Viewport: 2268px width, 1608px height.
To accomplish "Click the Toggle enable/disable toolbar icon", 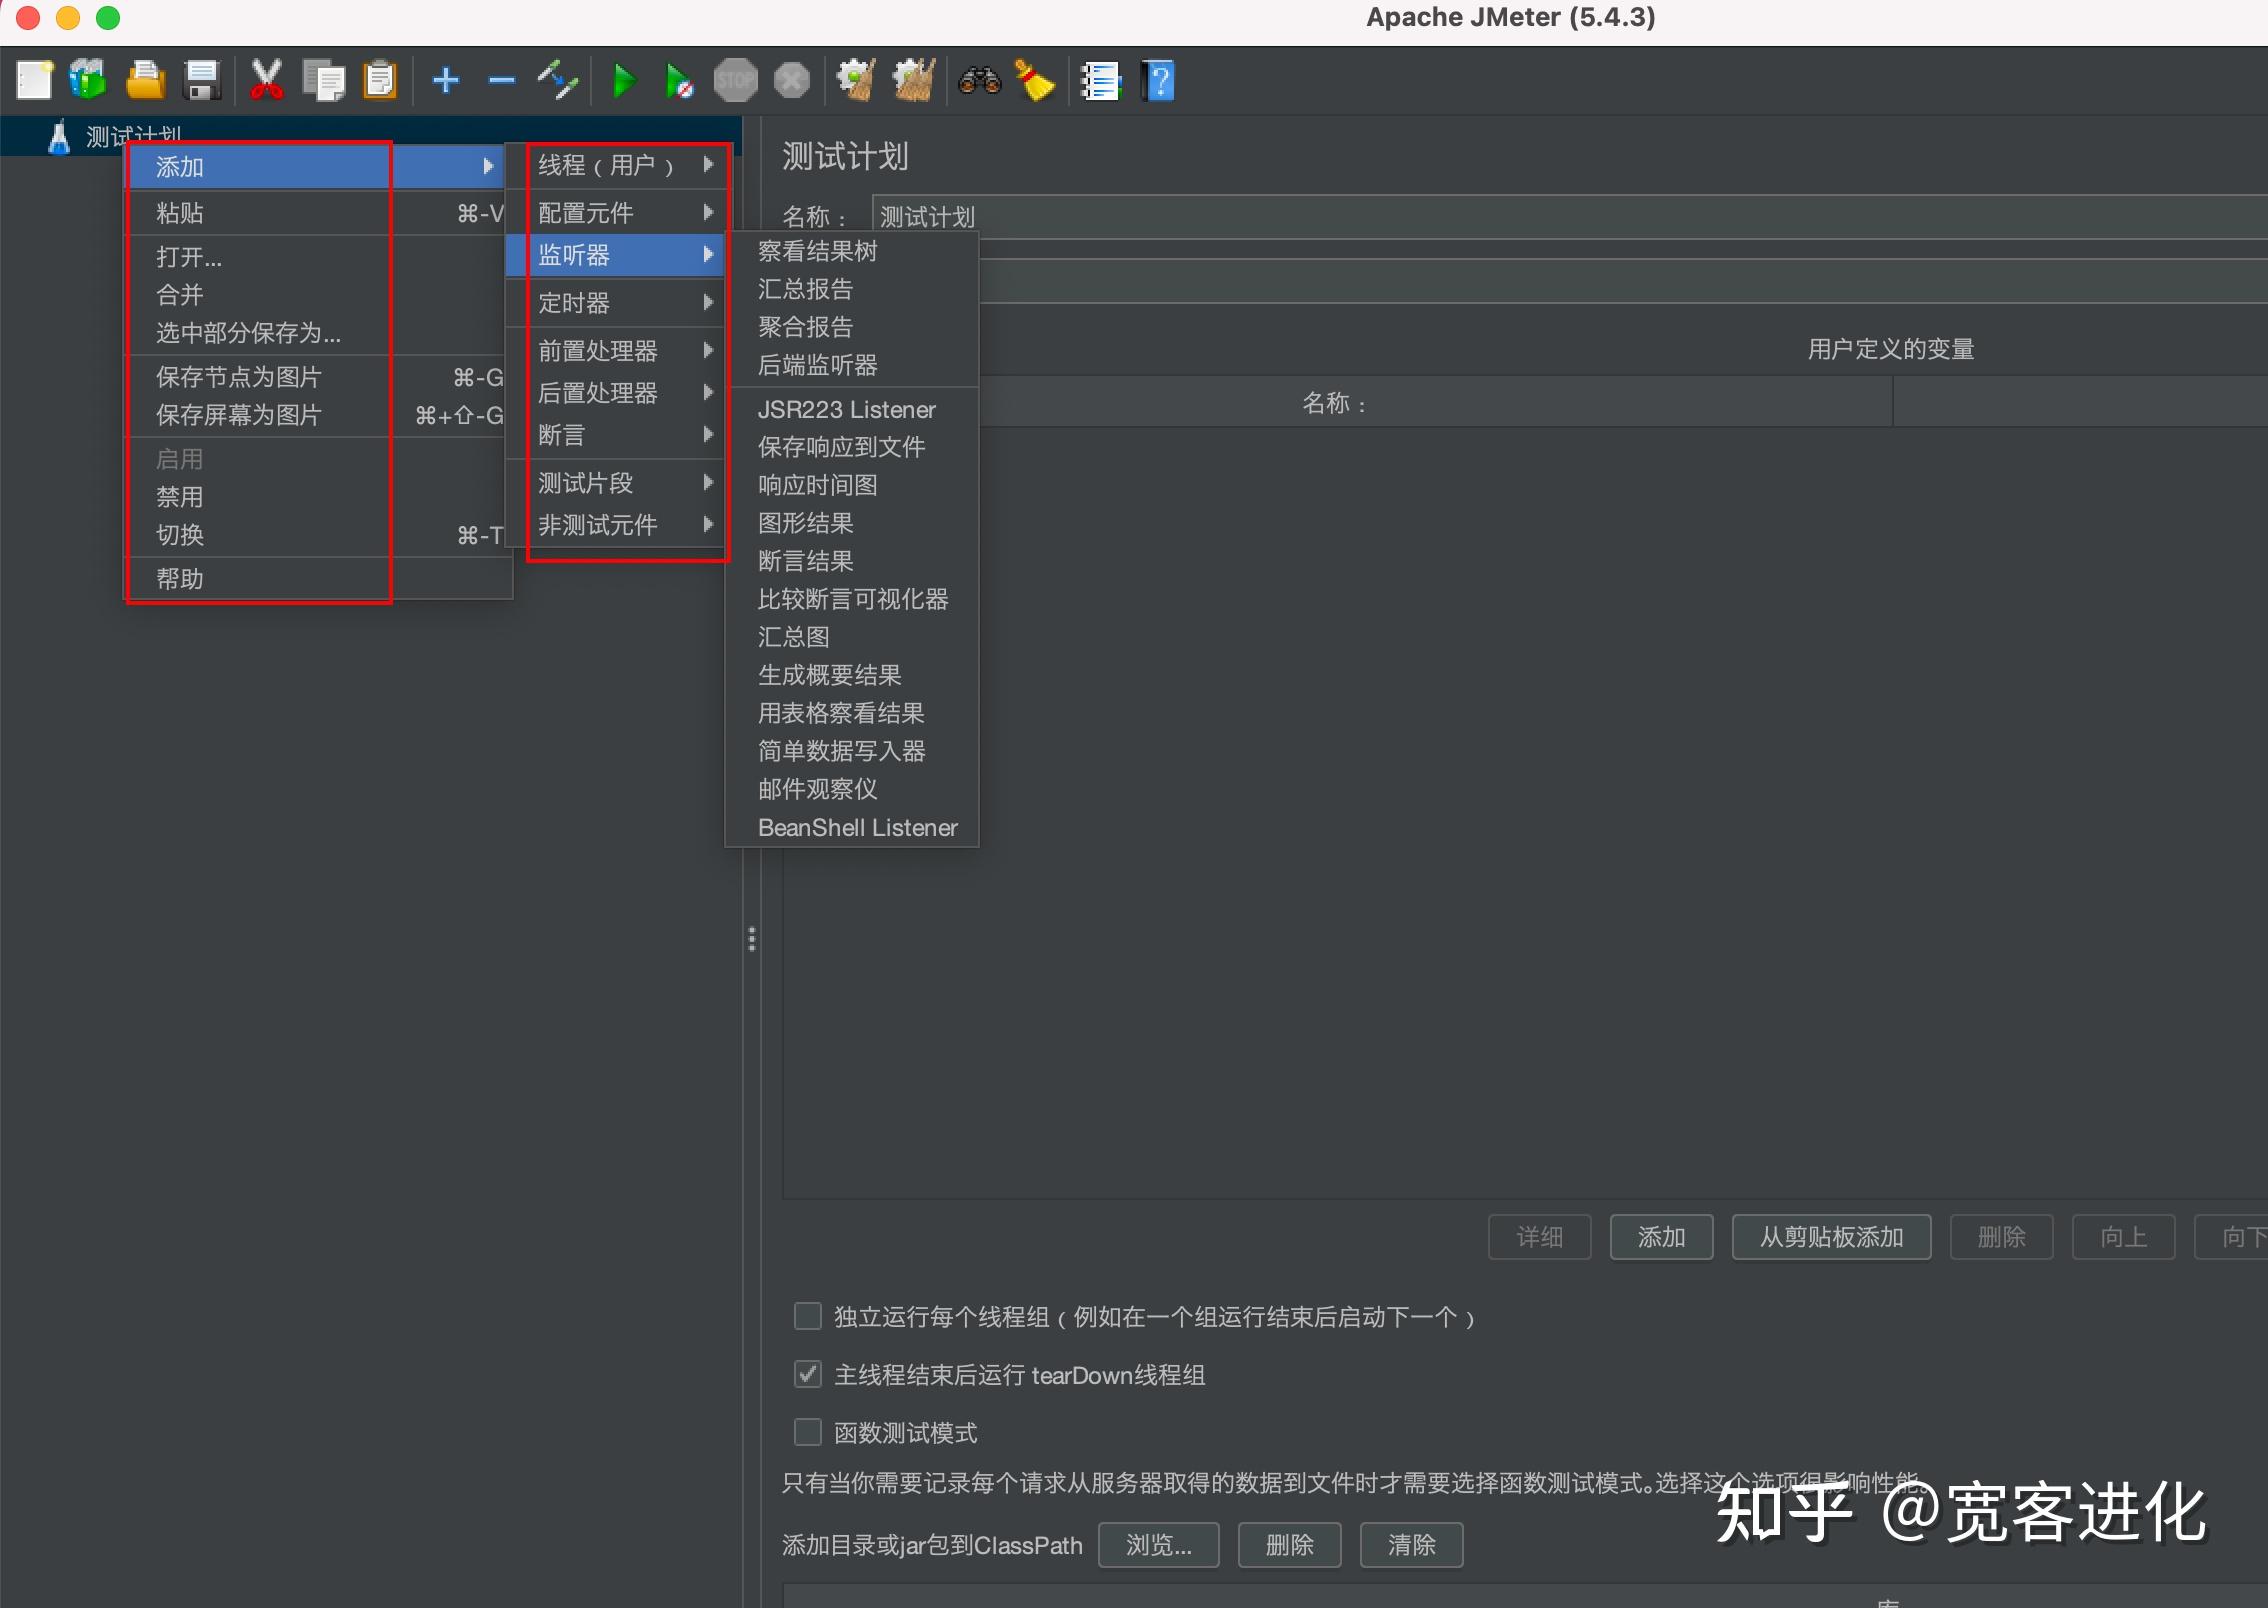I will [558, 81].
